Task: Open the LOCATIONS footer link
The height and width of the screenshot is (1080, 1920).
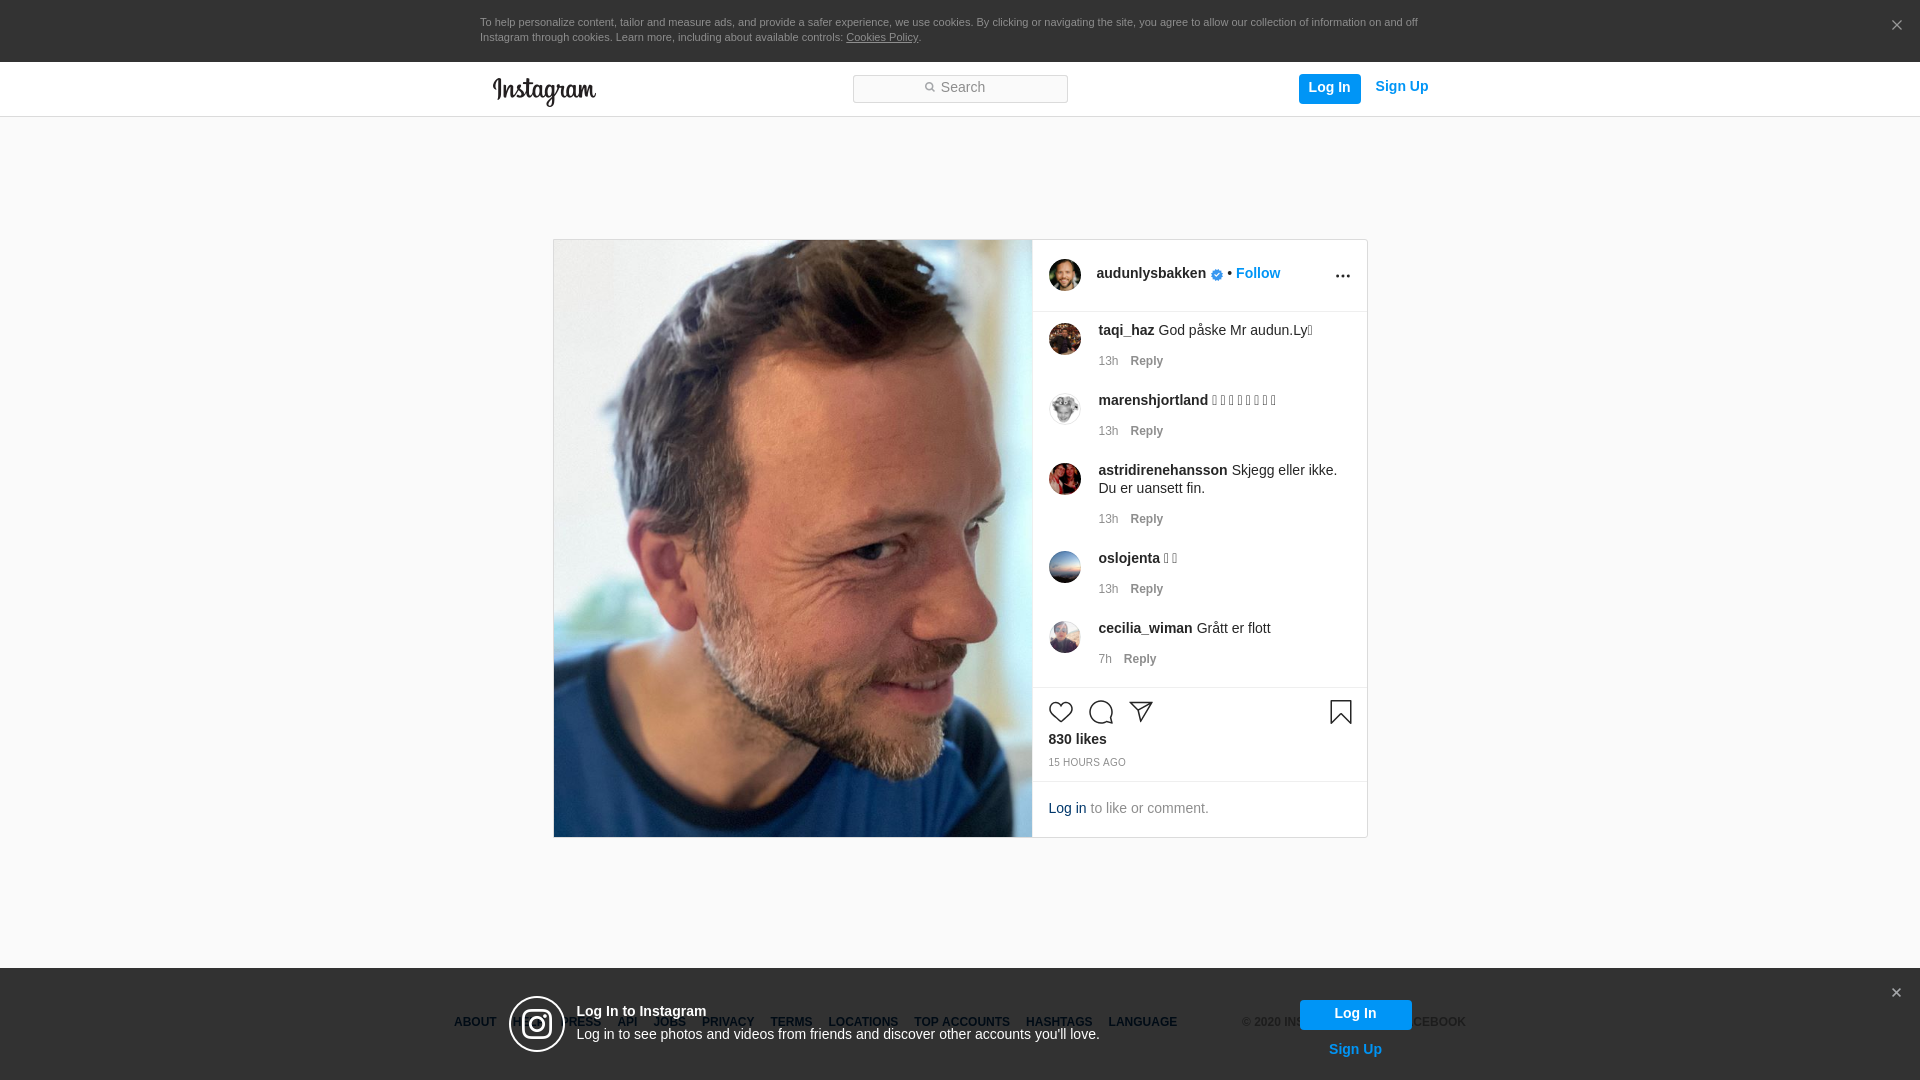Action: (863, 1022)
